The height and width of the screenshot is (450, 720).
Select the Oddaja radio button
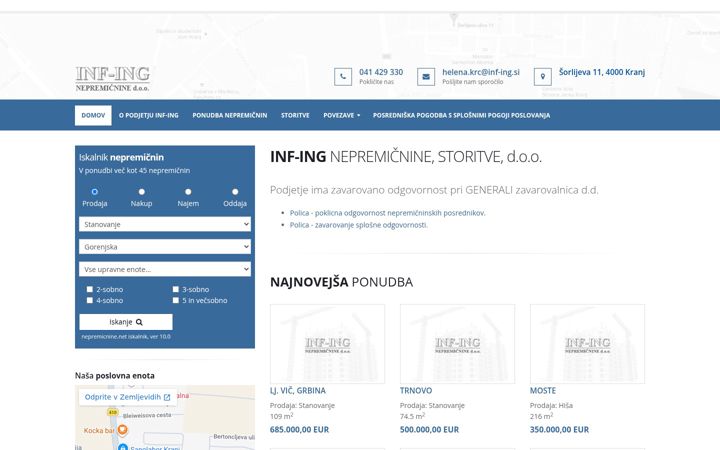coord(235,191)
